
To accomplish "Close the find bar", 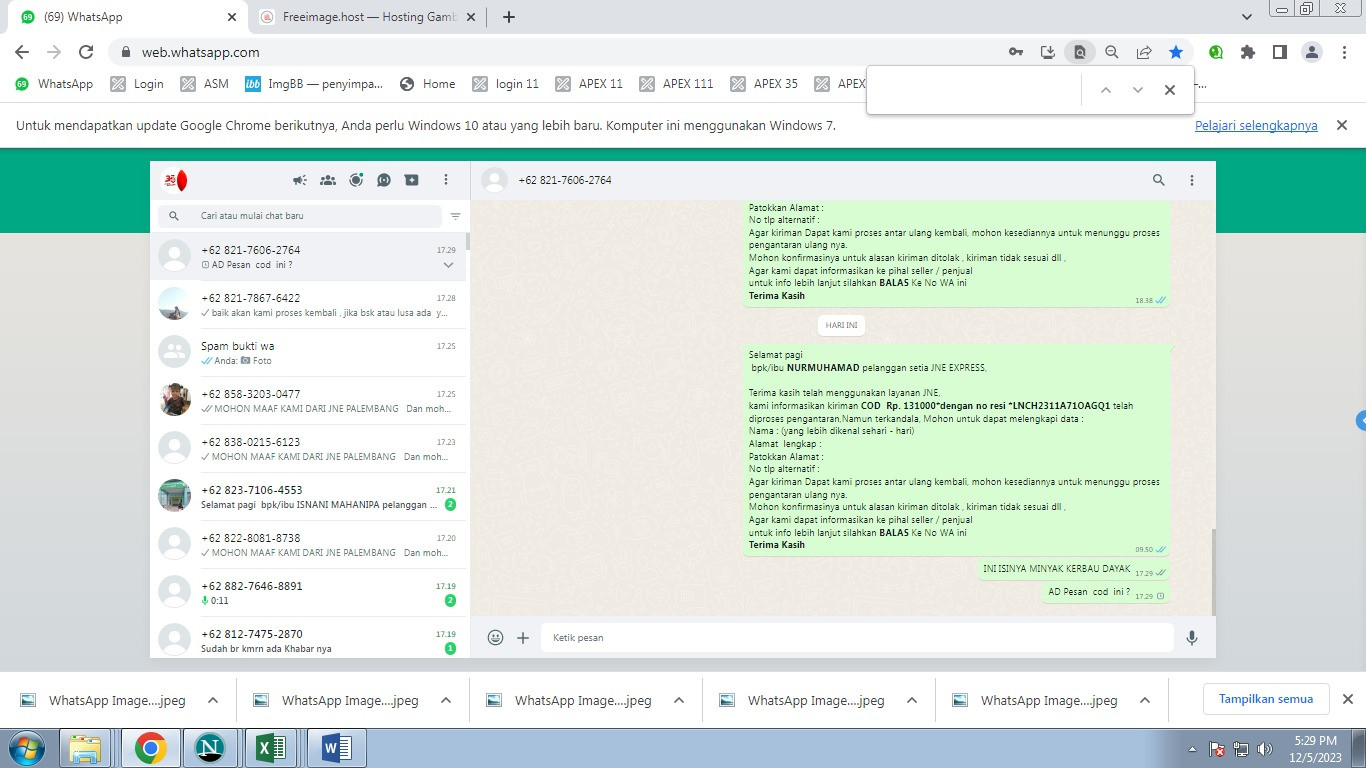I will click(x=1170, y=90).
